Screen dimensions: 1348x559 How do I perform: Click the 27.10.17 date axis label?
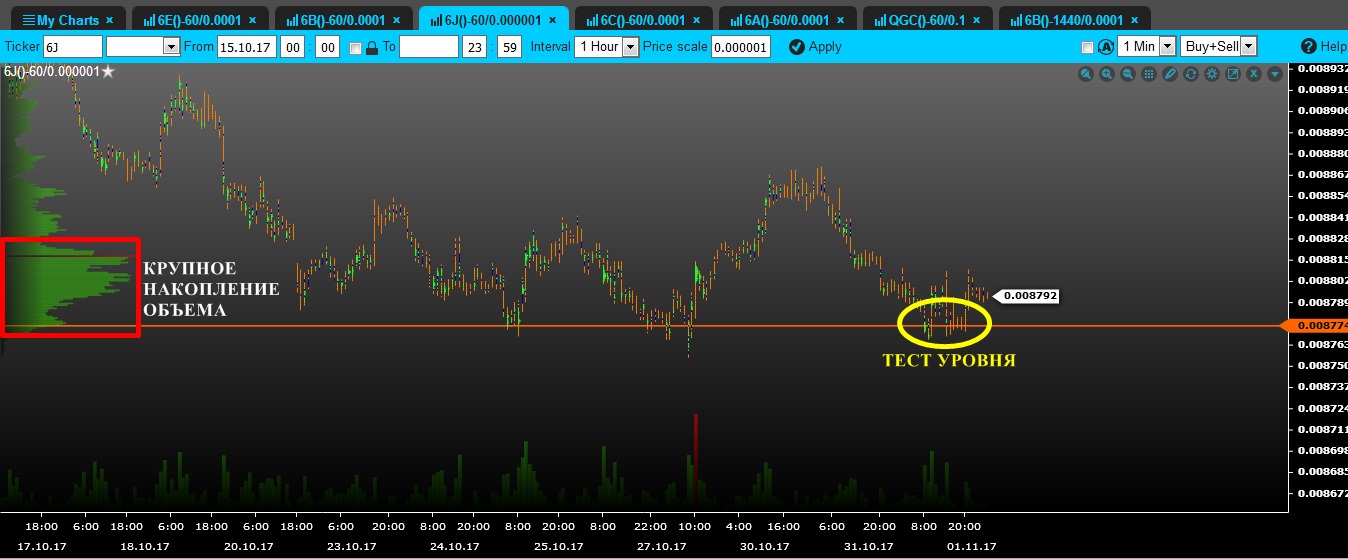[663, 547]
